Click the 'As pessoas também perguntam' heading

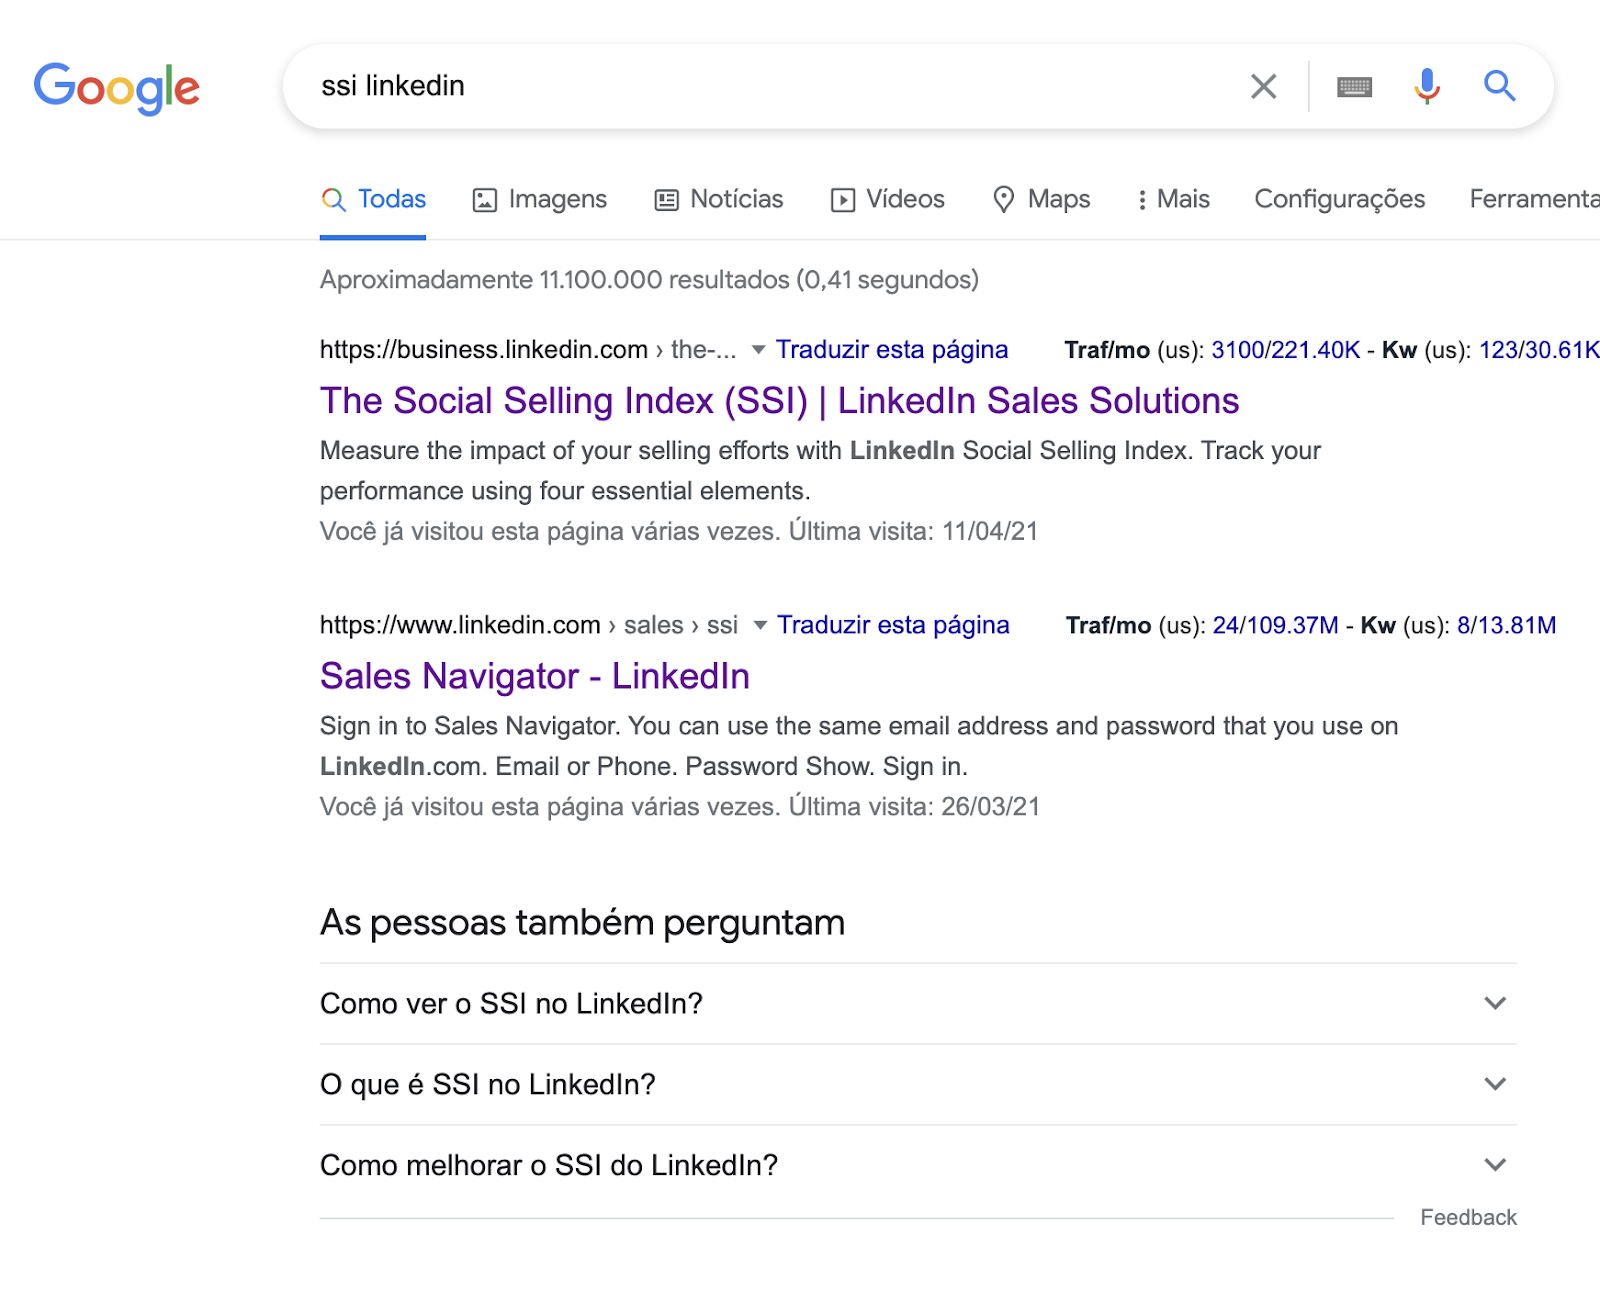(582, 922)
